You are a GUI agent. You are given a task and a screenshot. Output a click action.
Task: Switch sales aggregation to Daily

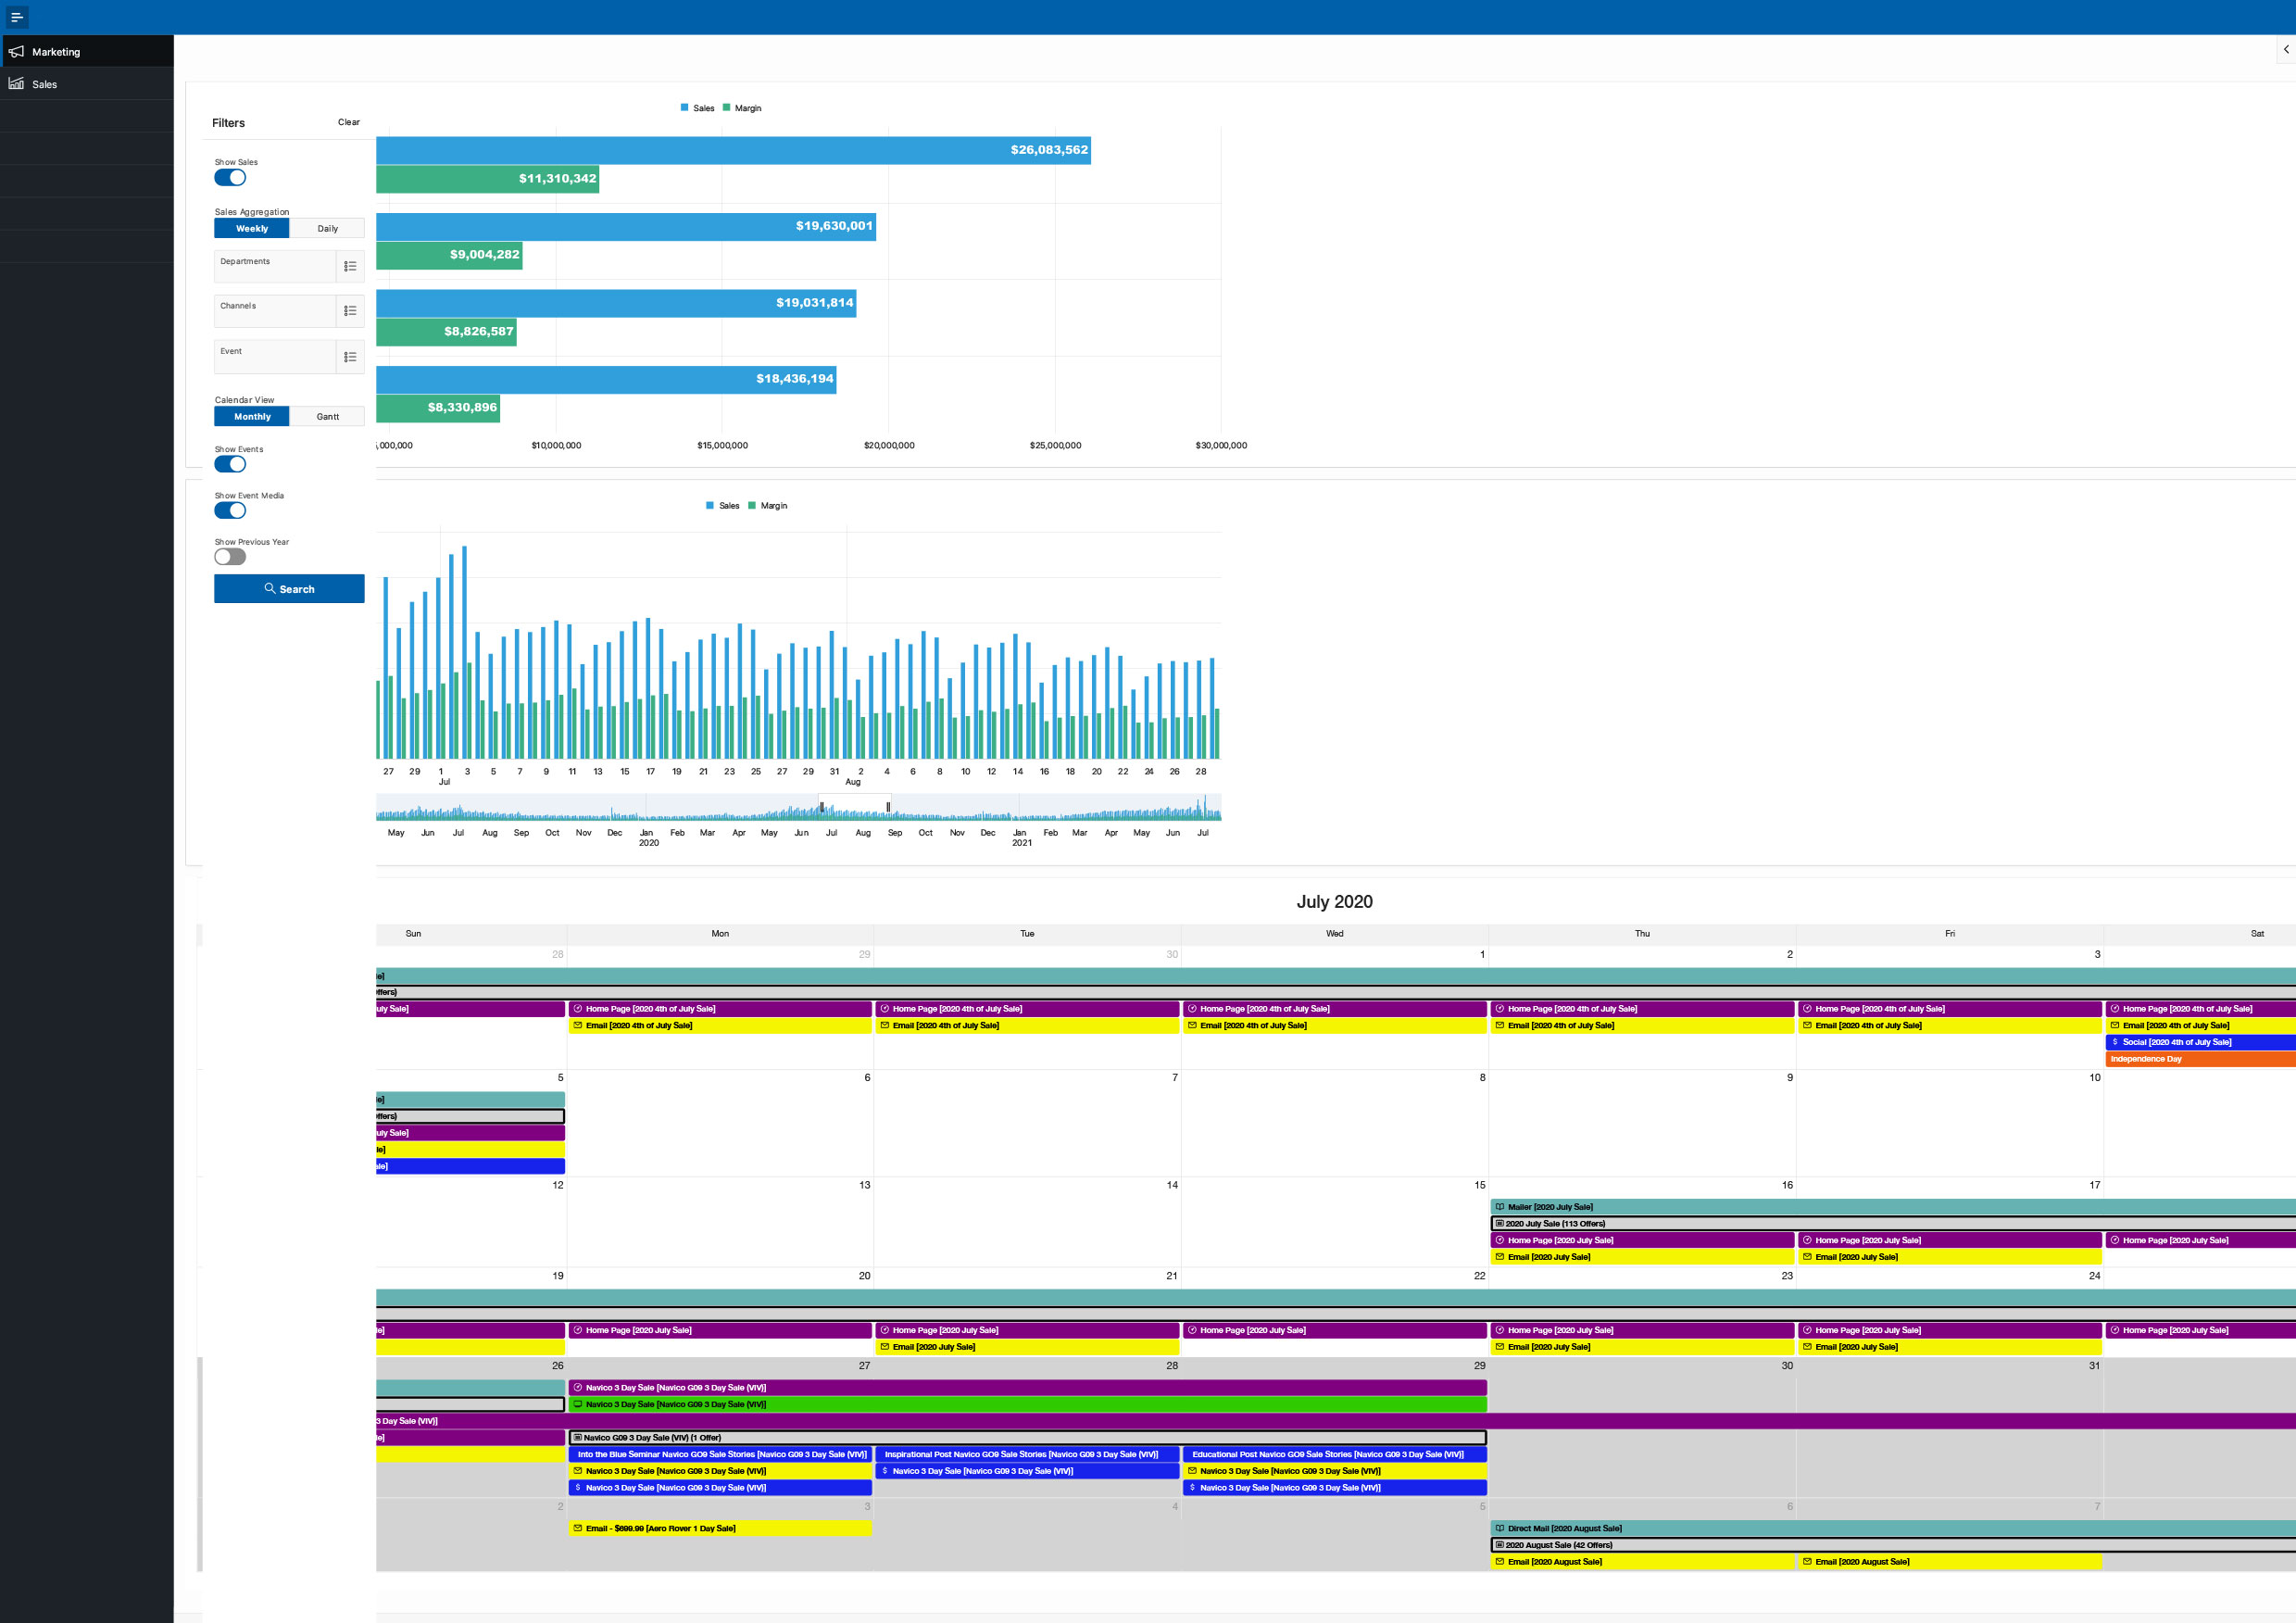327,229
